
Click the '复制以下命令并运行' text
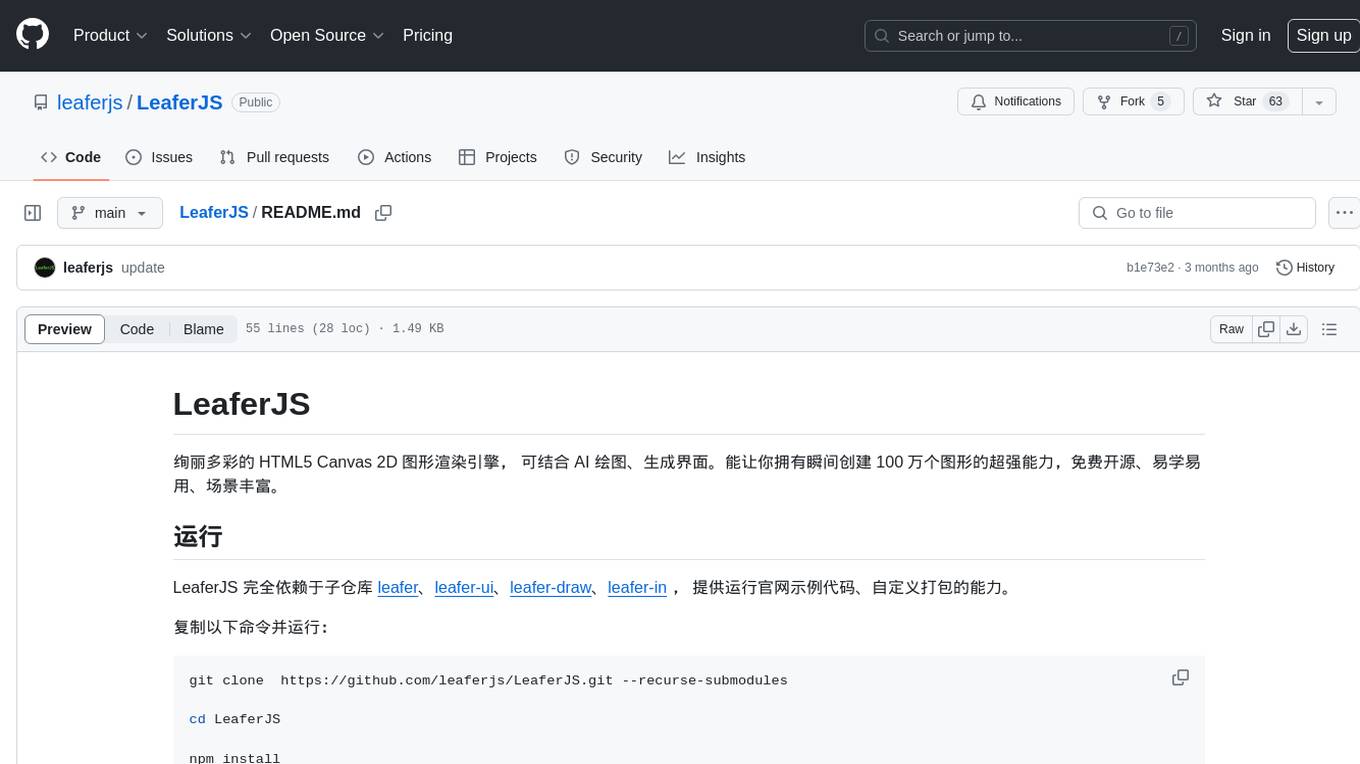tap(251, 627)
